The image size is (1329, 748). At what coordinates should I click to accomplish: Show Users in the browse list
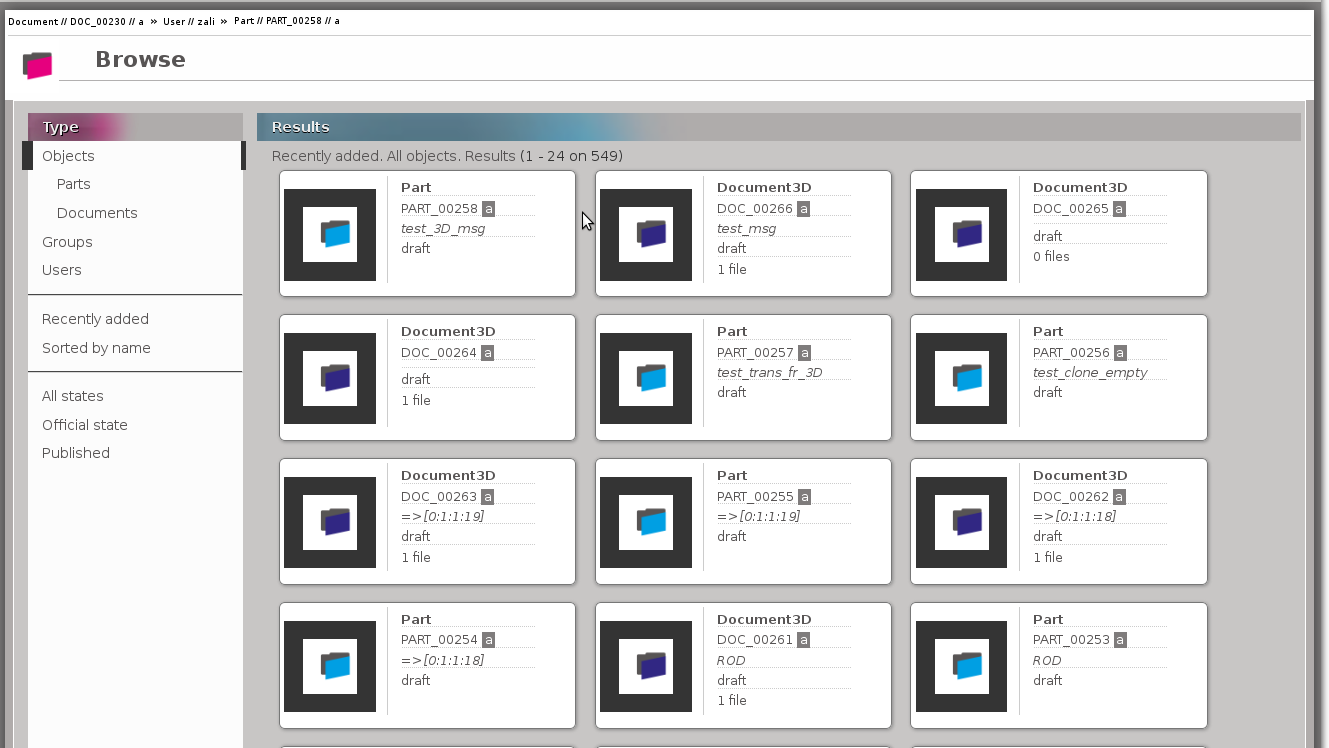coord(62,270)
